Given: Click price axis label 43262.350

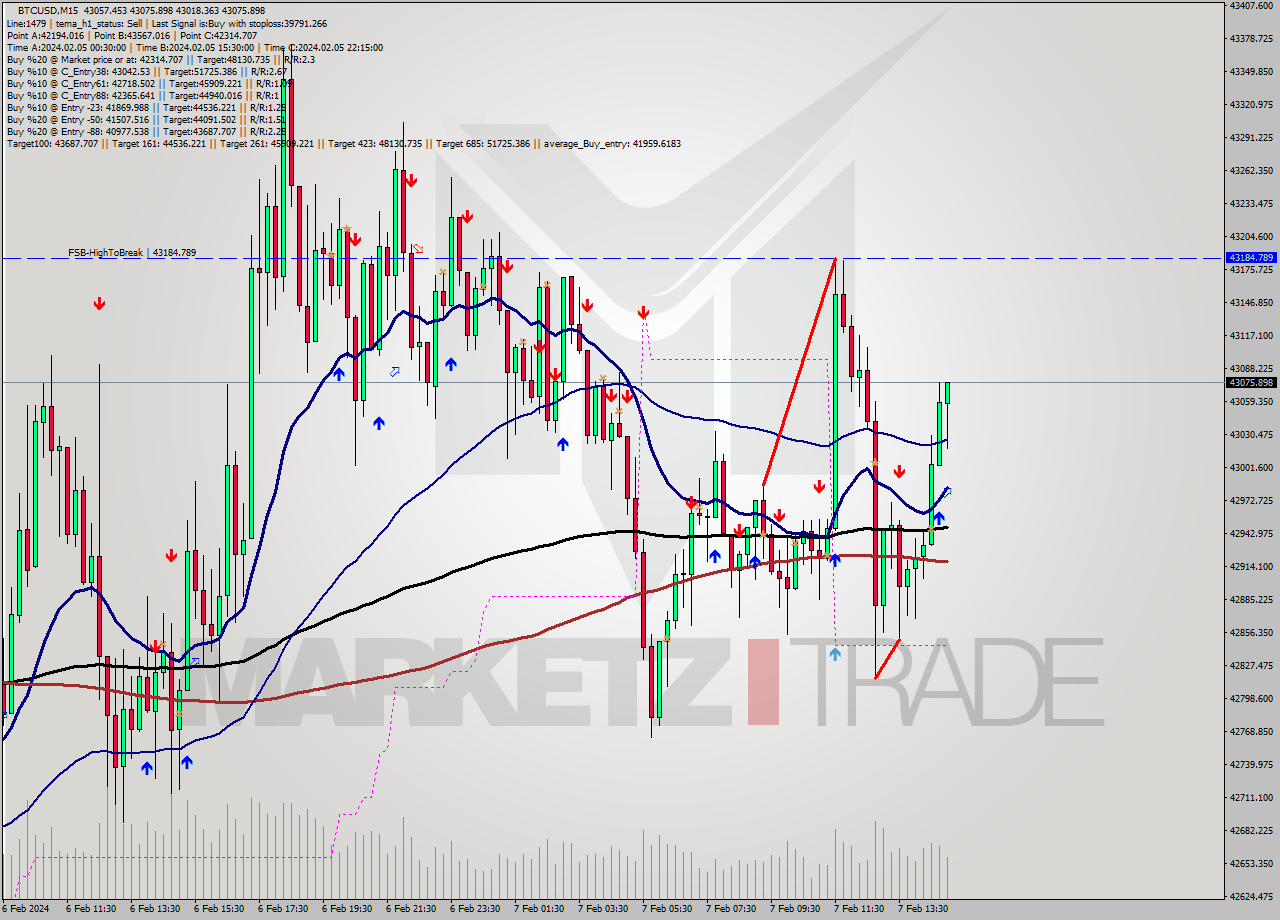Looking at the screenshot, I should 1251,170.
